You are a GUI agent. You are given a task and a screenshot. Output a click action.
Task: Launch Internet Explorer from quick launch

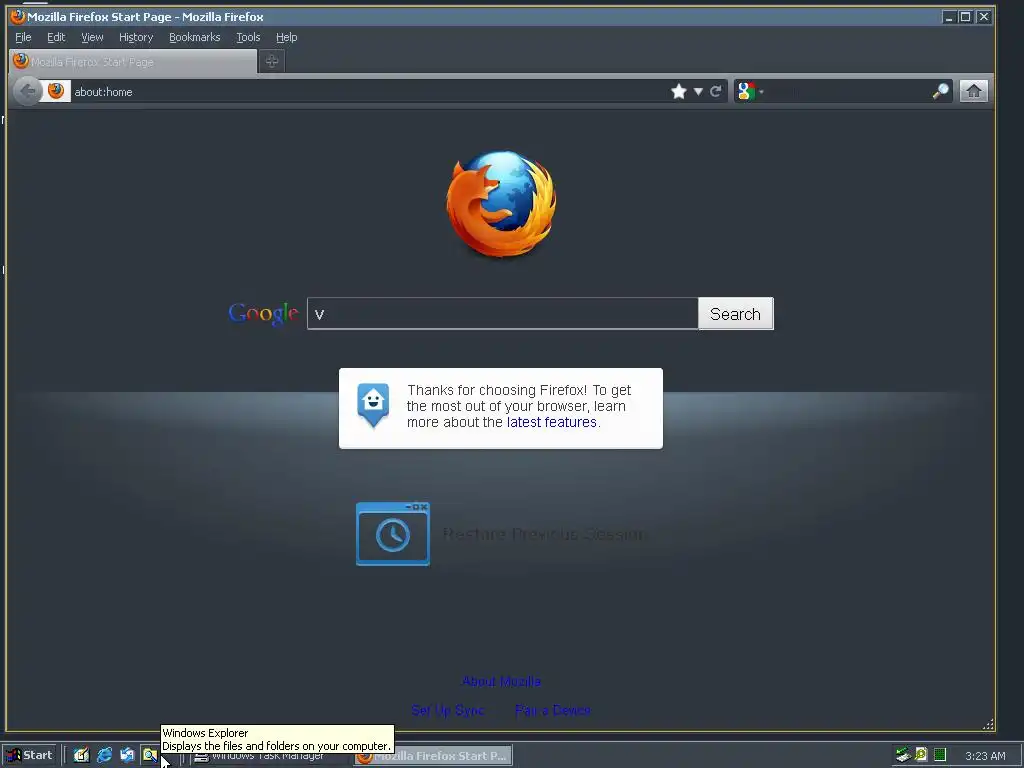[x=104, y=755]
